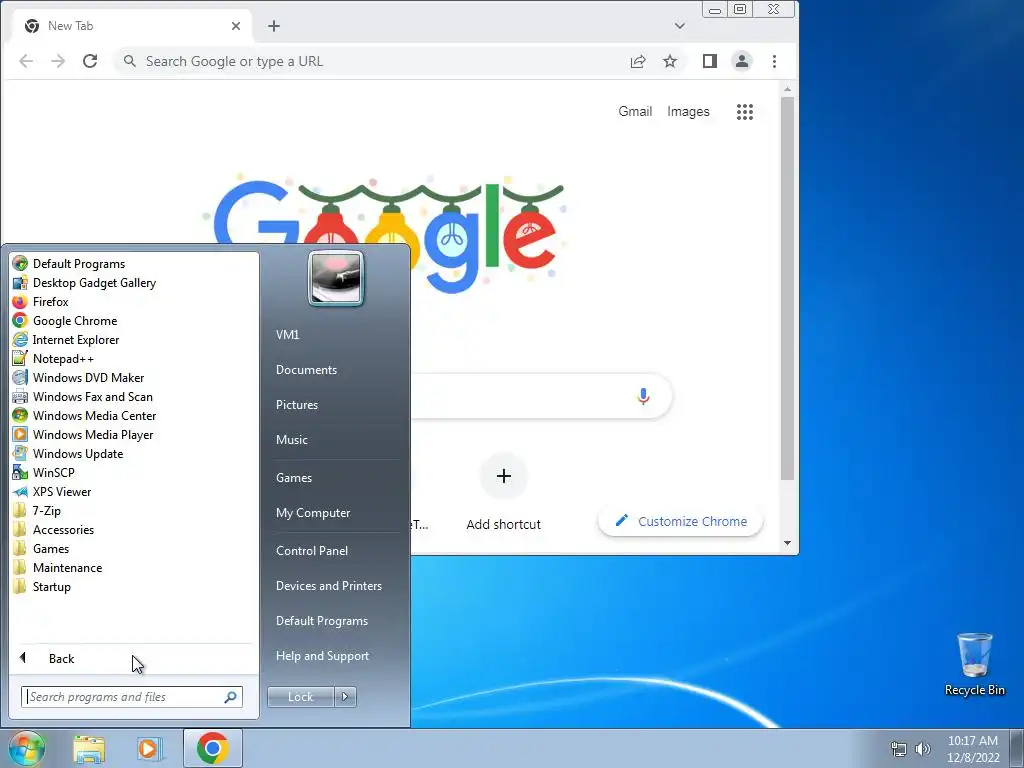The height and width of the screenshot is (768, 1024).
Task: Reload the page in Chrome
Action: coord(90,61)
